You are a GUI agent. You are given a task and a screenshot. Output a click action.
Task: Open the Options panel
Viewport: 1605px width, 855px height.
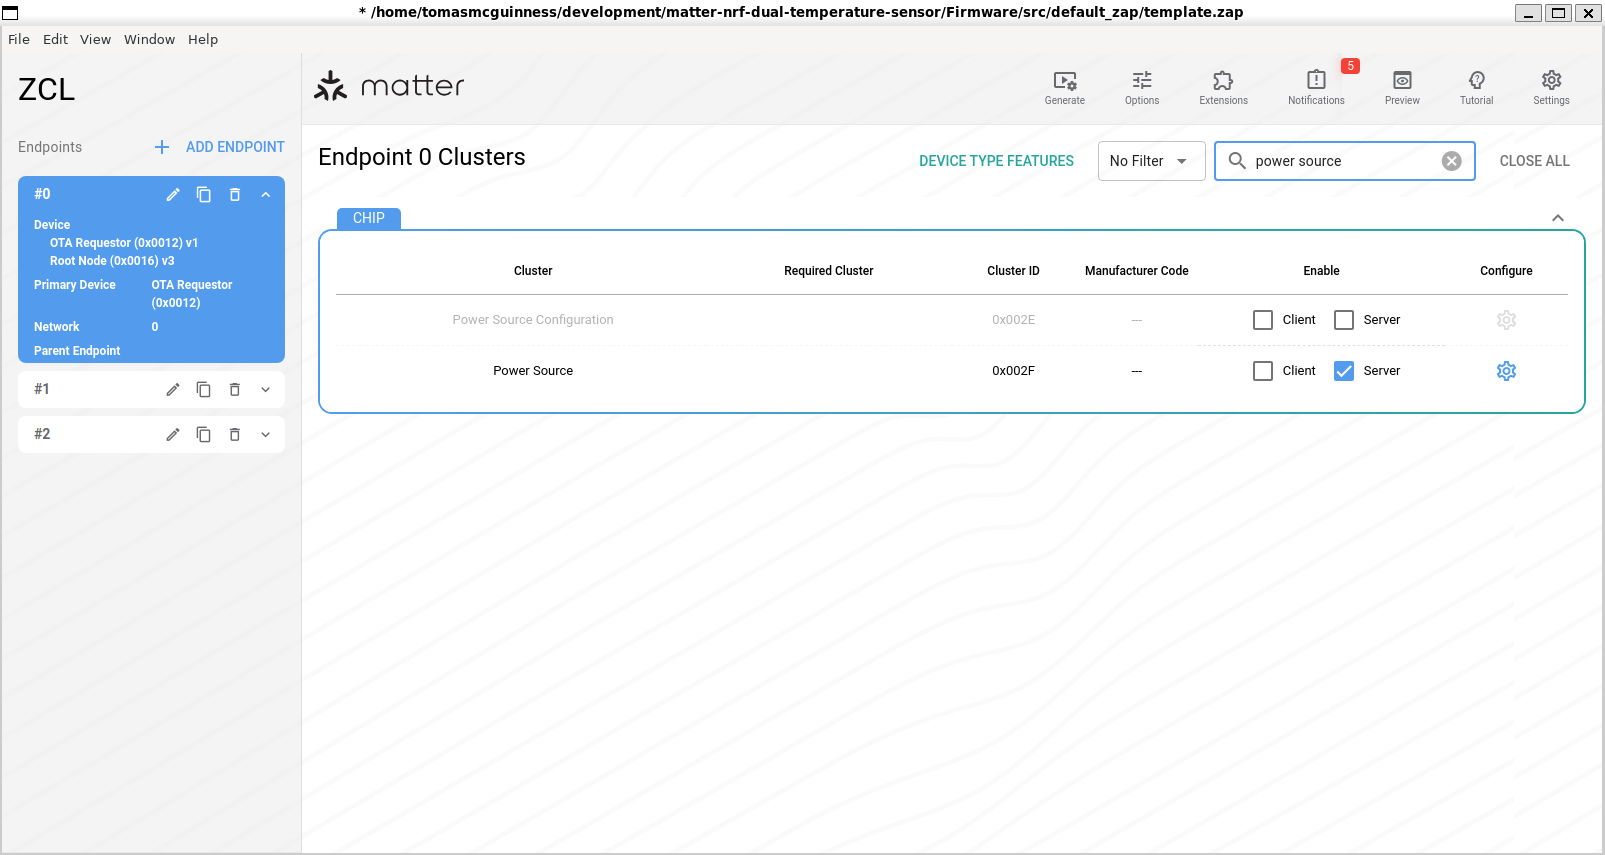coord(1141,87)
